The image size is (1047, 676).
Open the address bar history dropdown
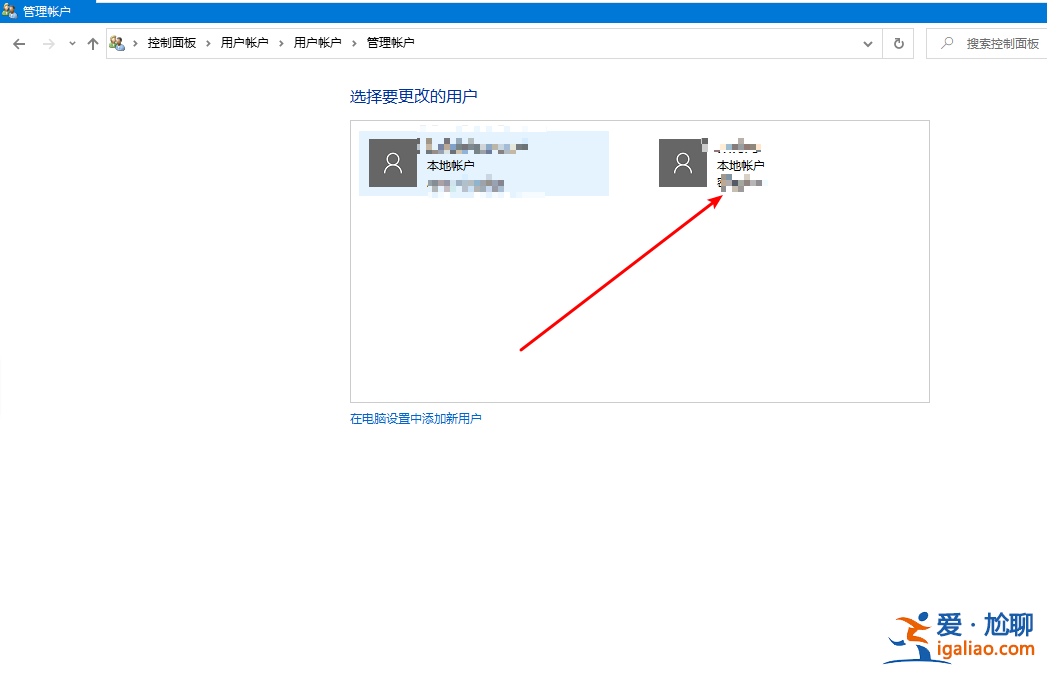868,43
